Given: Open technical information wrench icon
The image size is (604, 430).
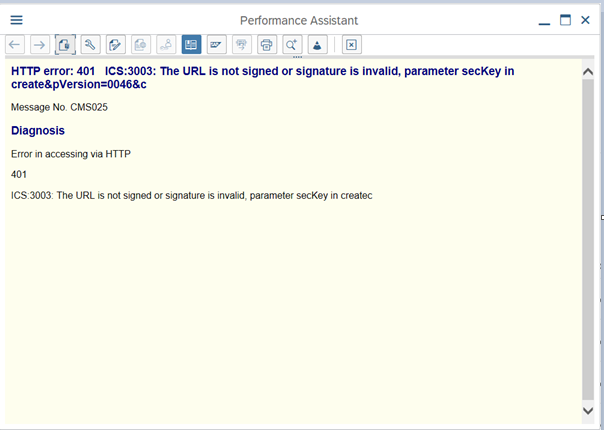Looking at the screenshot, I should click(x=91, y=45).
